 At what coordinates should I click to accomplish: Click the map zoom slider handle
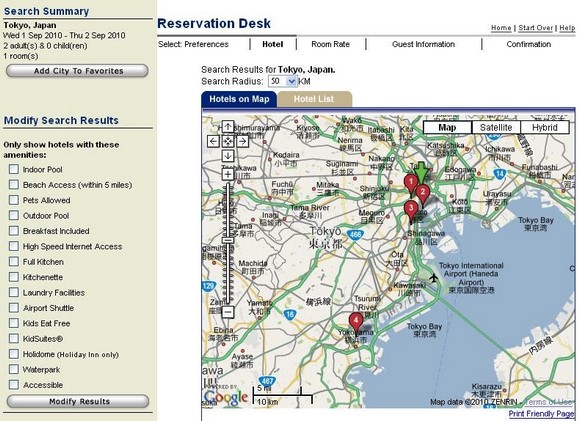(x=228, y=240)
